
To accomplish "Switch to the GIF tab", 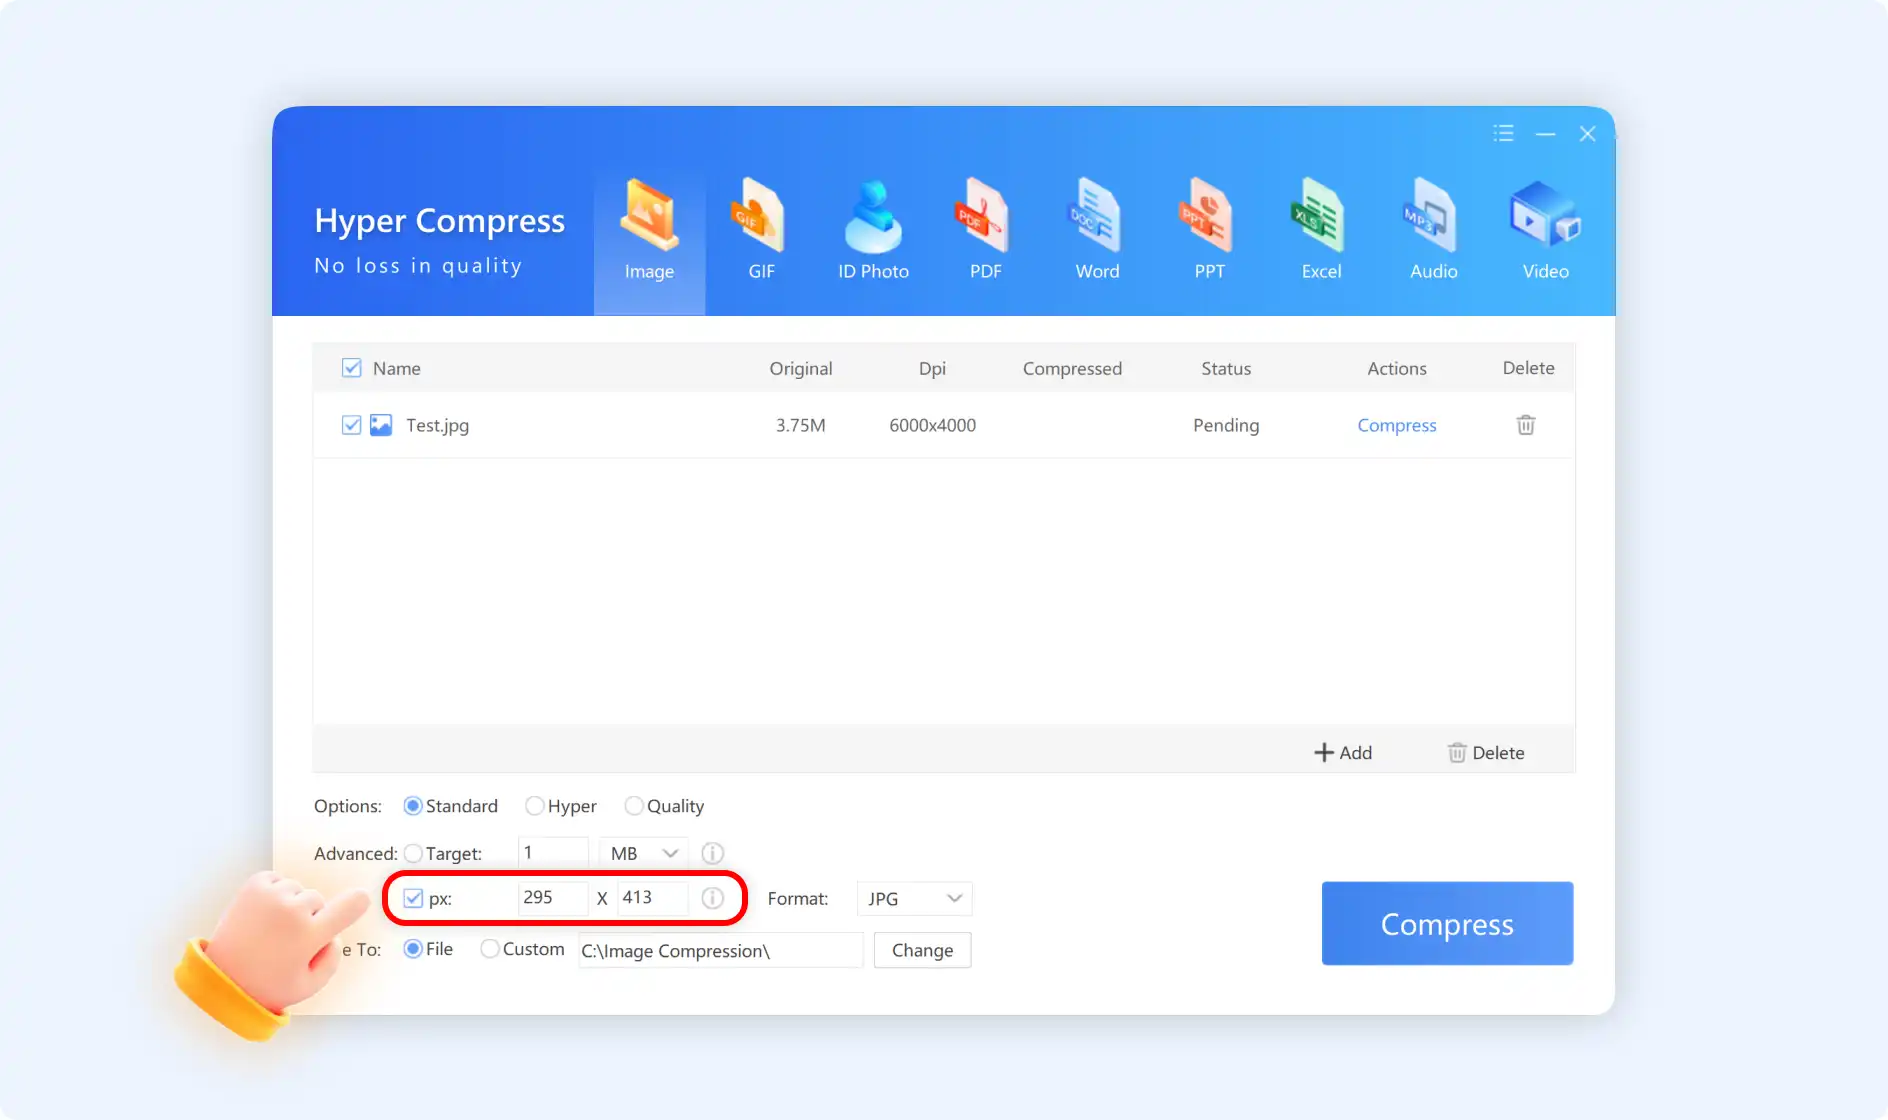I will (761, 231).
